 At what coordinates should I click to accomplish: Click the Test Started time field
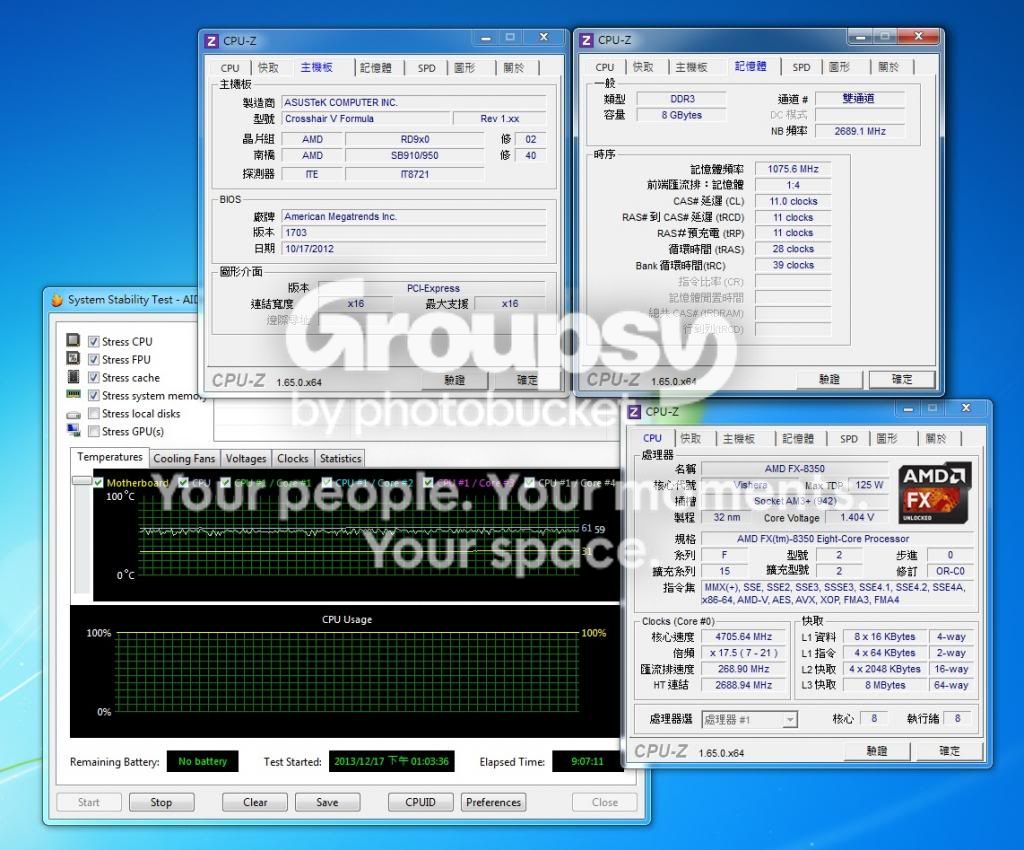pos(391,761)
